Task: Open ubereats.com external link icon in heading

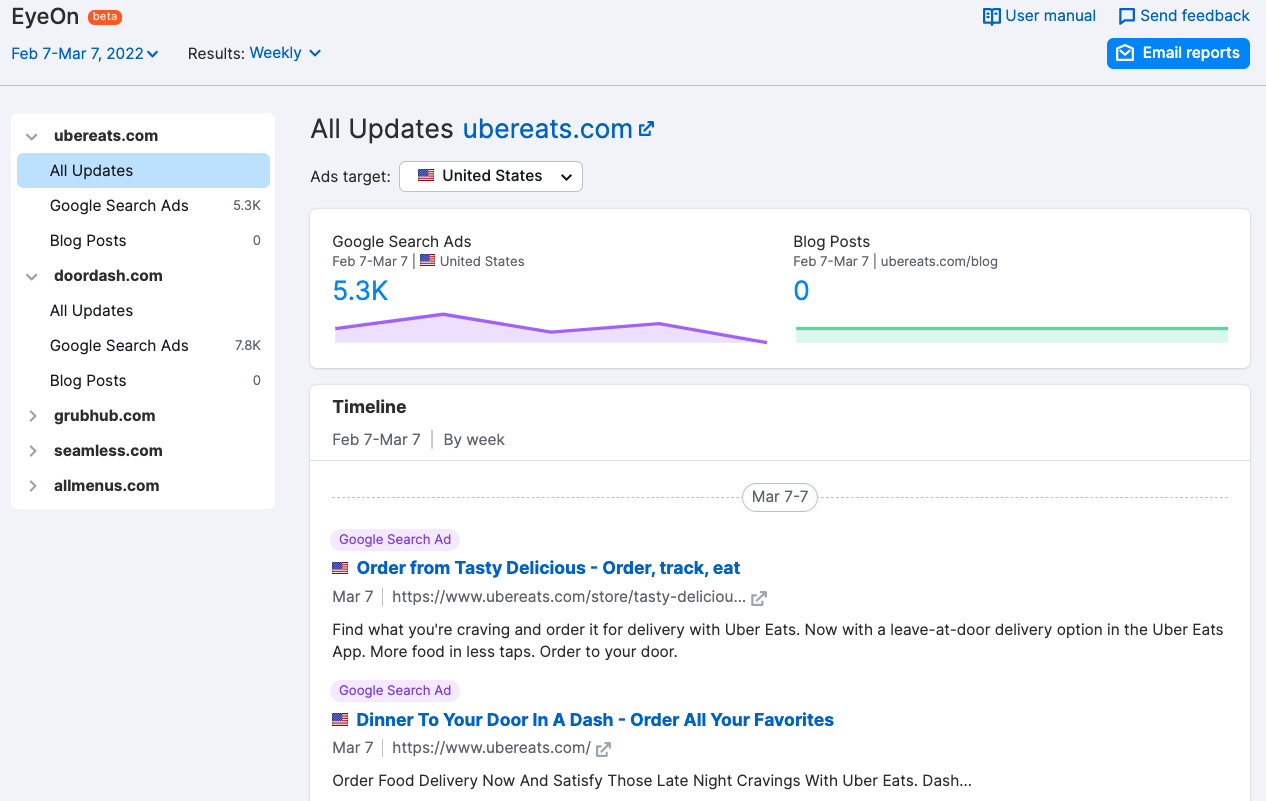Action: click(647, 128)
